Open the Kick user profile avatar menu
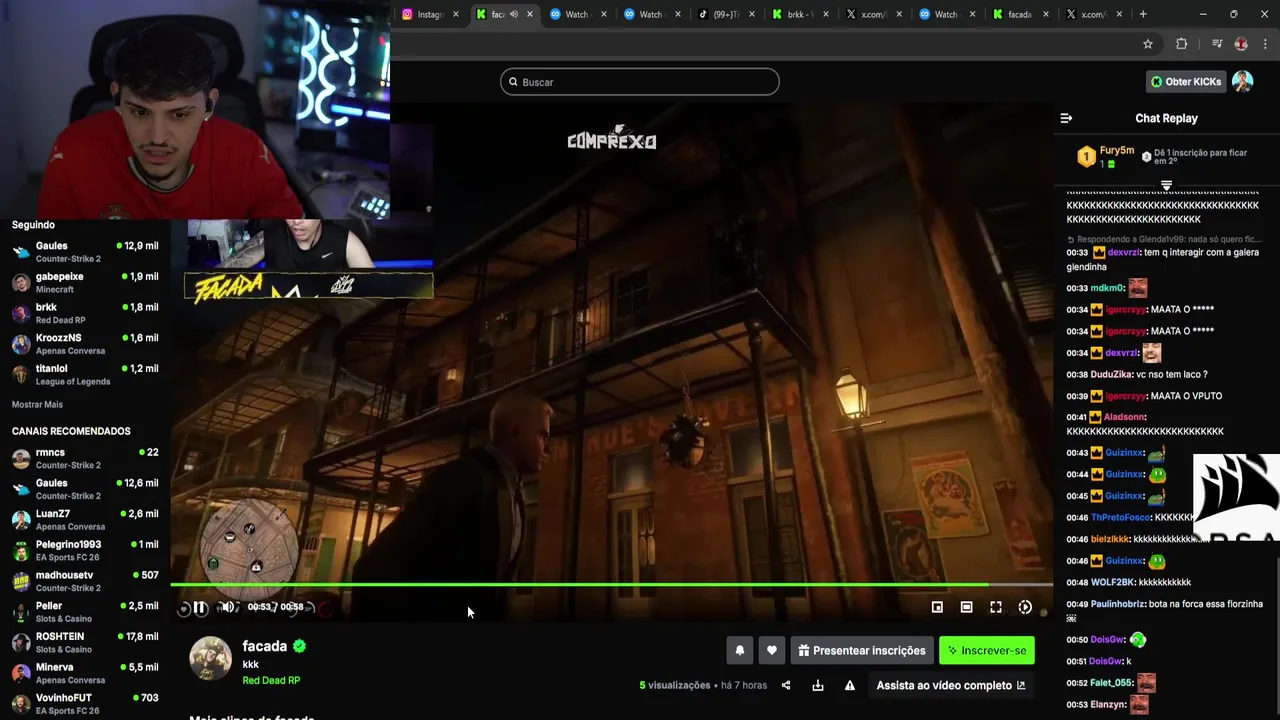1280x720 pixels. pos(1242,82)
